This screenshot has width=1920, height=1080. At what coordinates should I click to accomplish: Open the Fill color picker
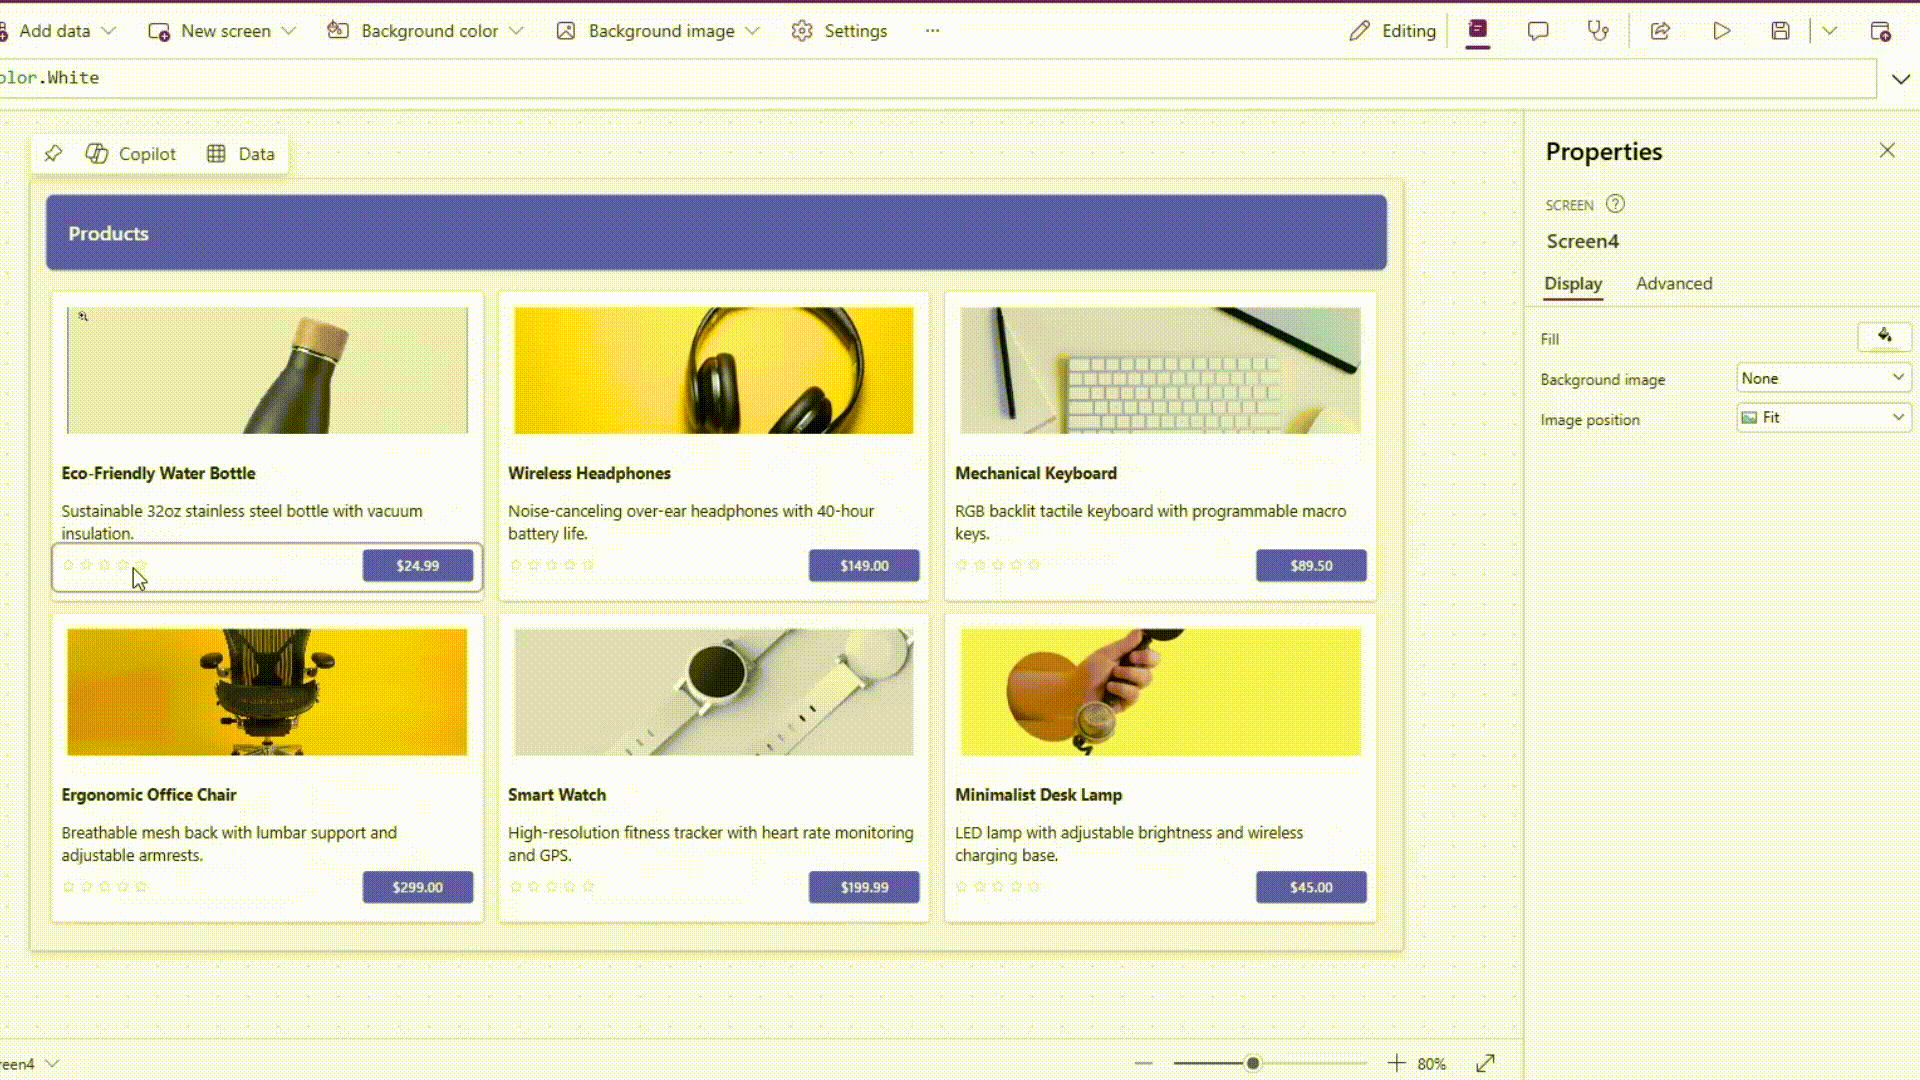tap(1884, 337)
